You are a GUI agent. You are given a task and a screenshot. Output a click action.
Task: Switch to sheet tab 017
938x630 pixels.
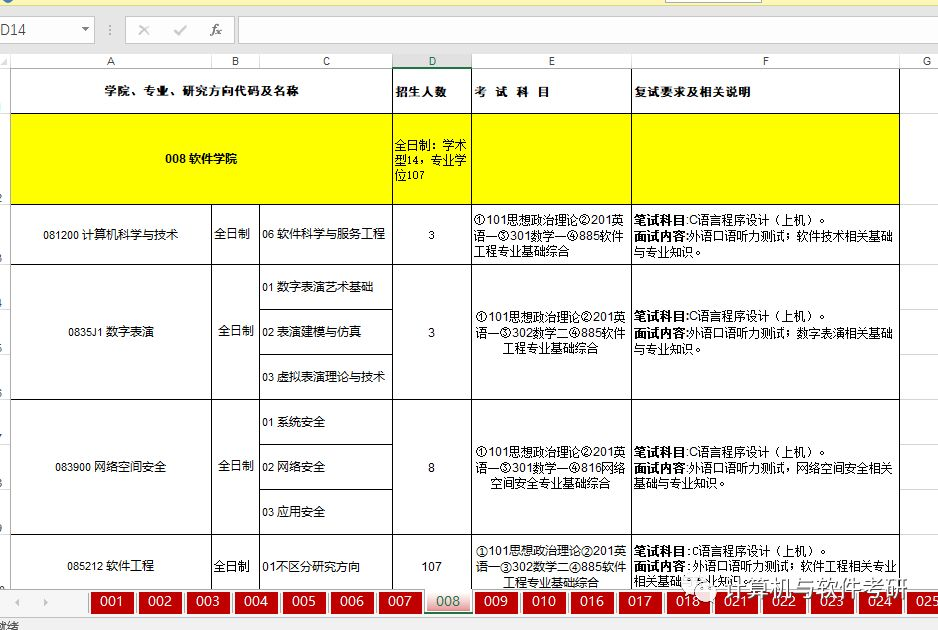point(639,601)
